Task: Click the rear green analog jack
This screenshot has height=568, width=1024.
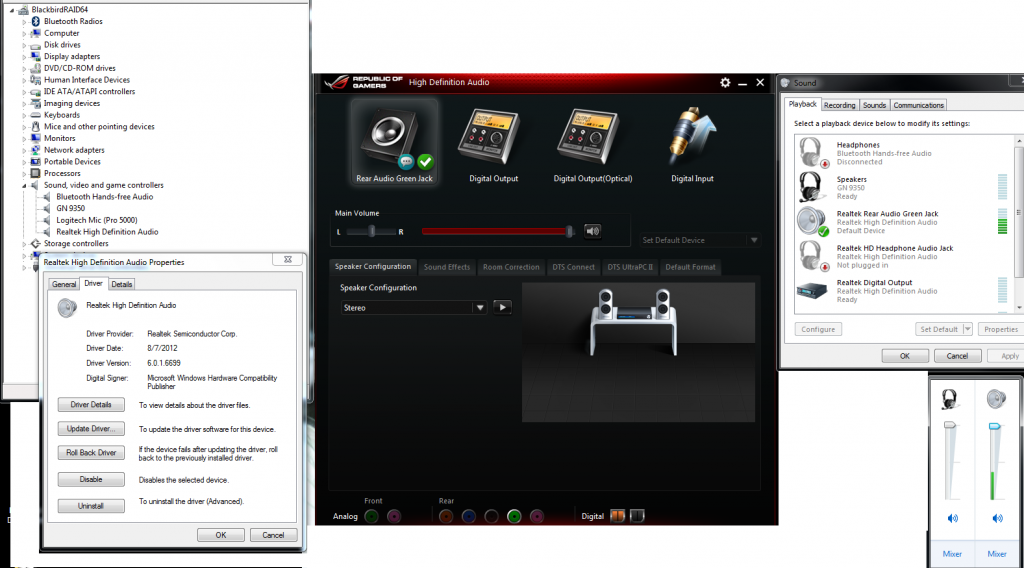Action: [x=514, y=516]
